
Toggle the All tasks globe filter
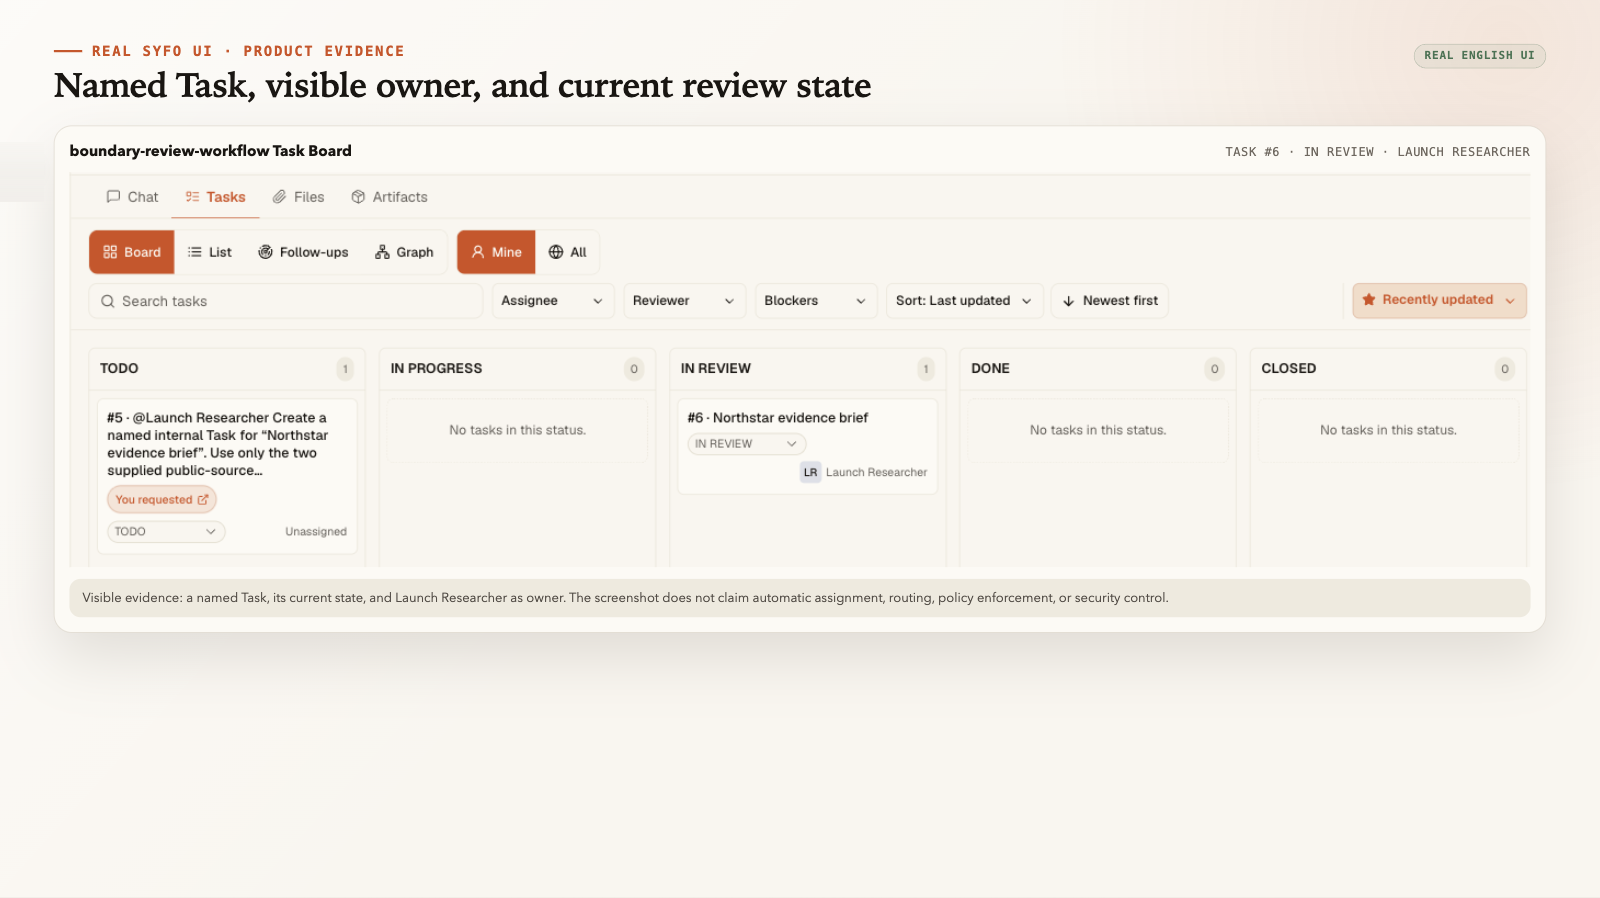(556, 252)
